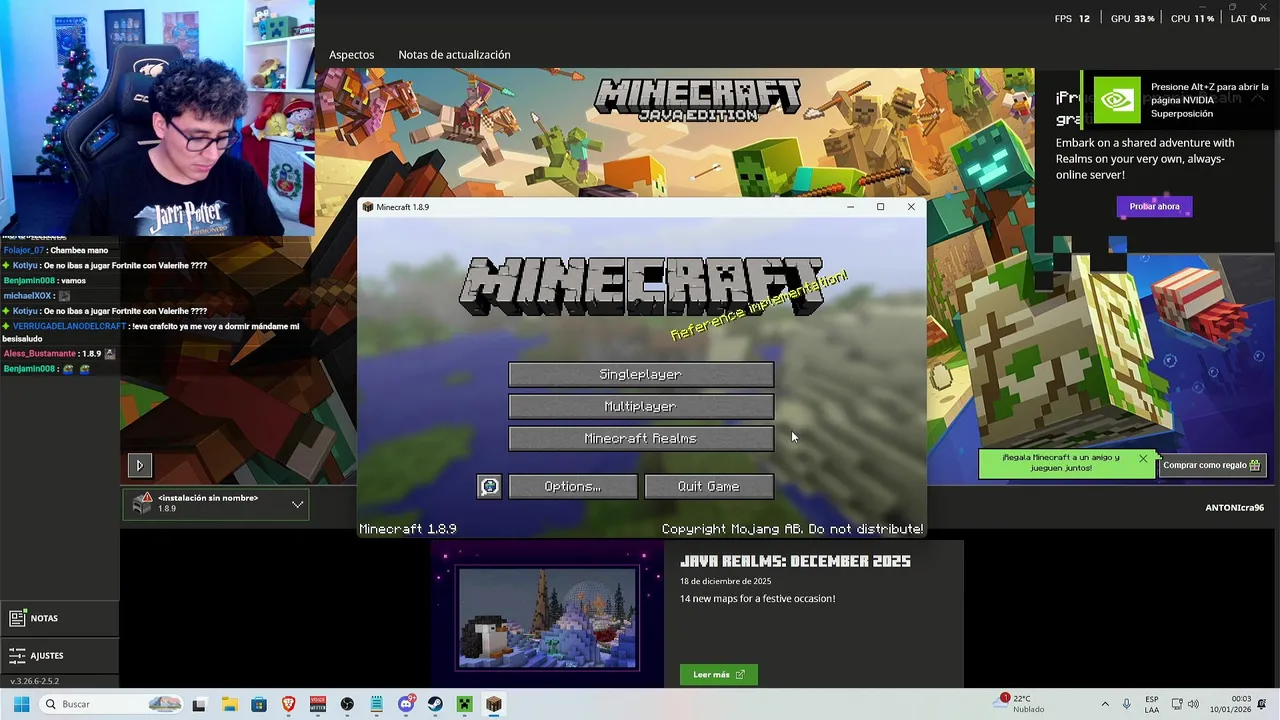The image size is (1280, 720).
Task: Open the Aspectos tab in launcher
Action: (x=352, y=55)
